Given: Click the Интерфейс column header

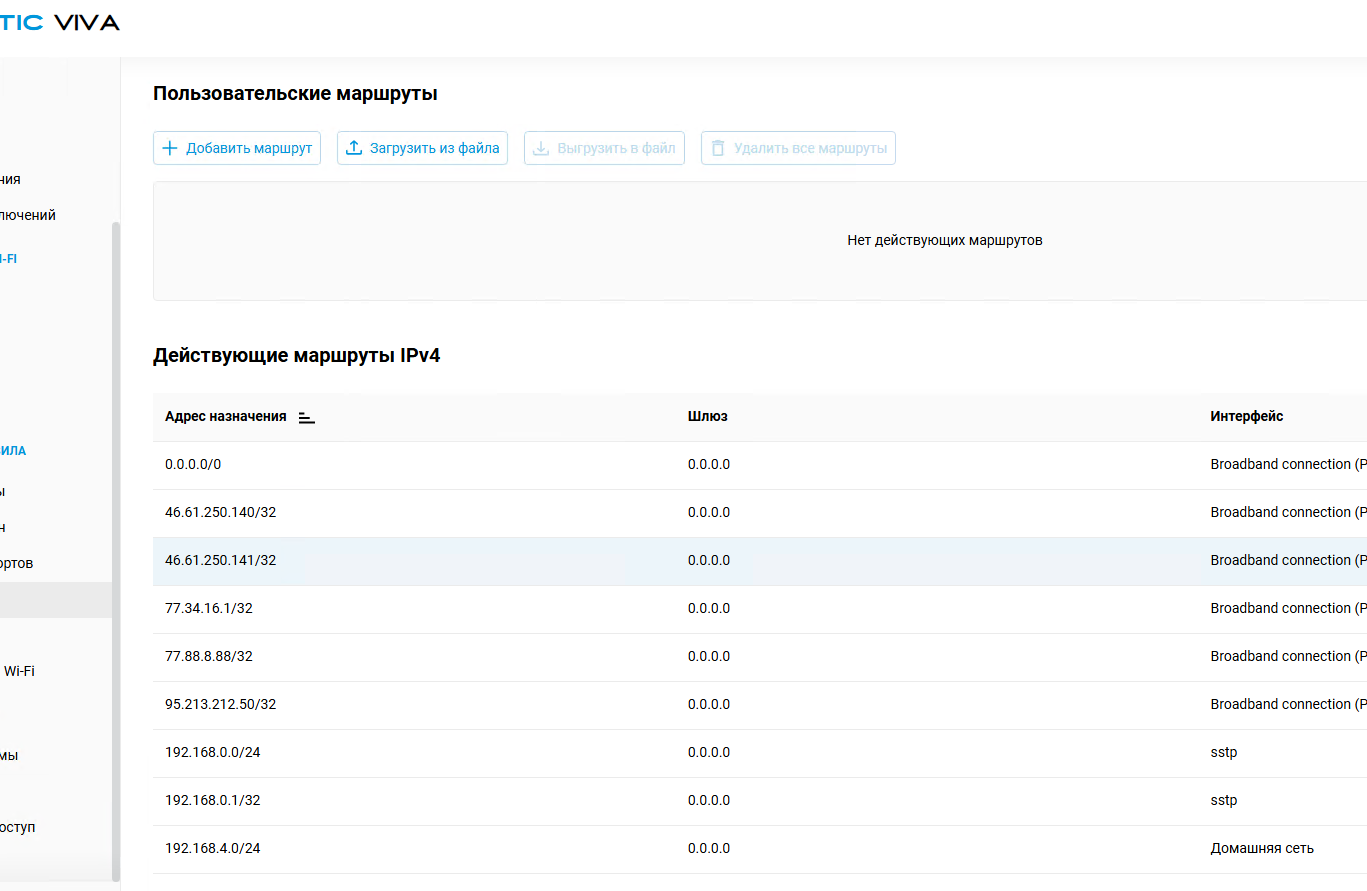Looking at the screenshot, I should [1247, 416].
